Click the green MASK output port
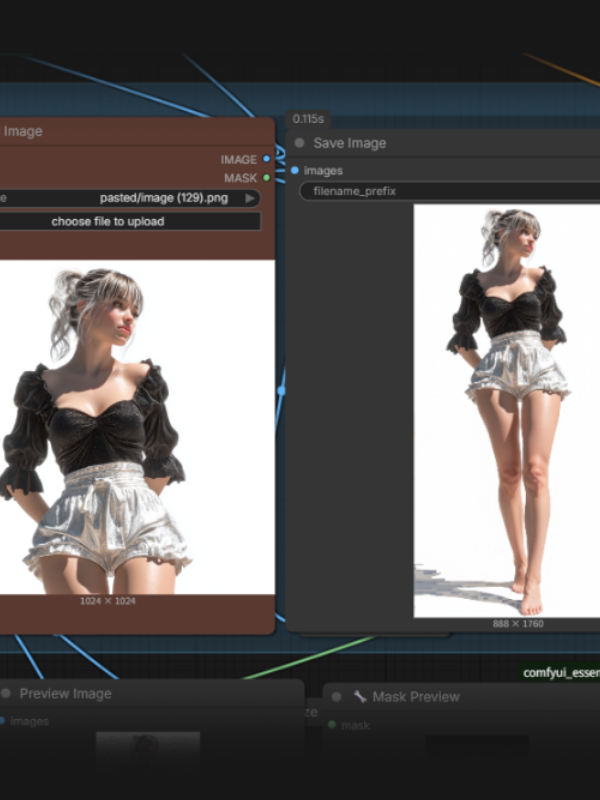 tap(266, 178)
